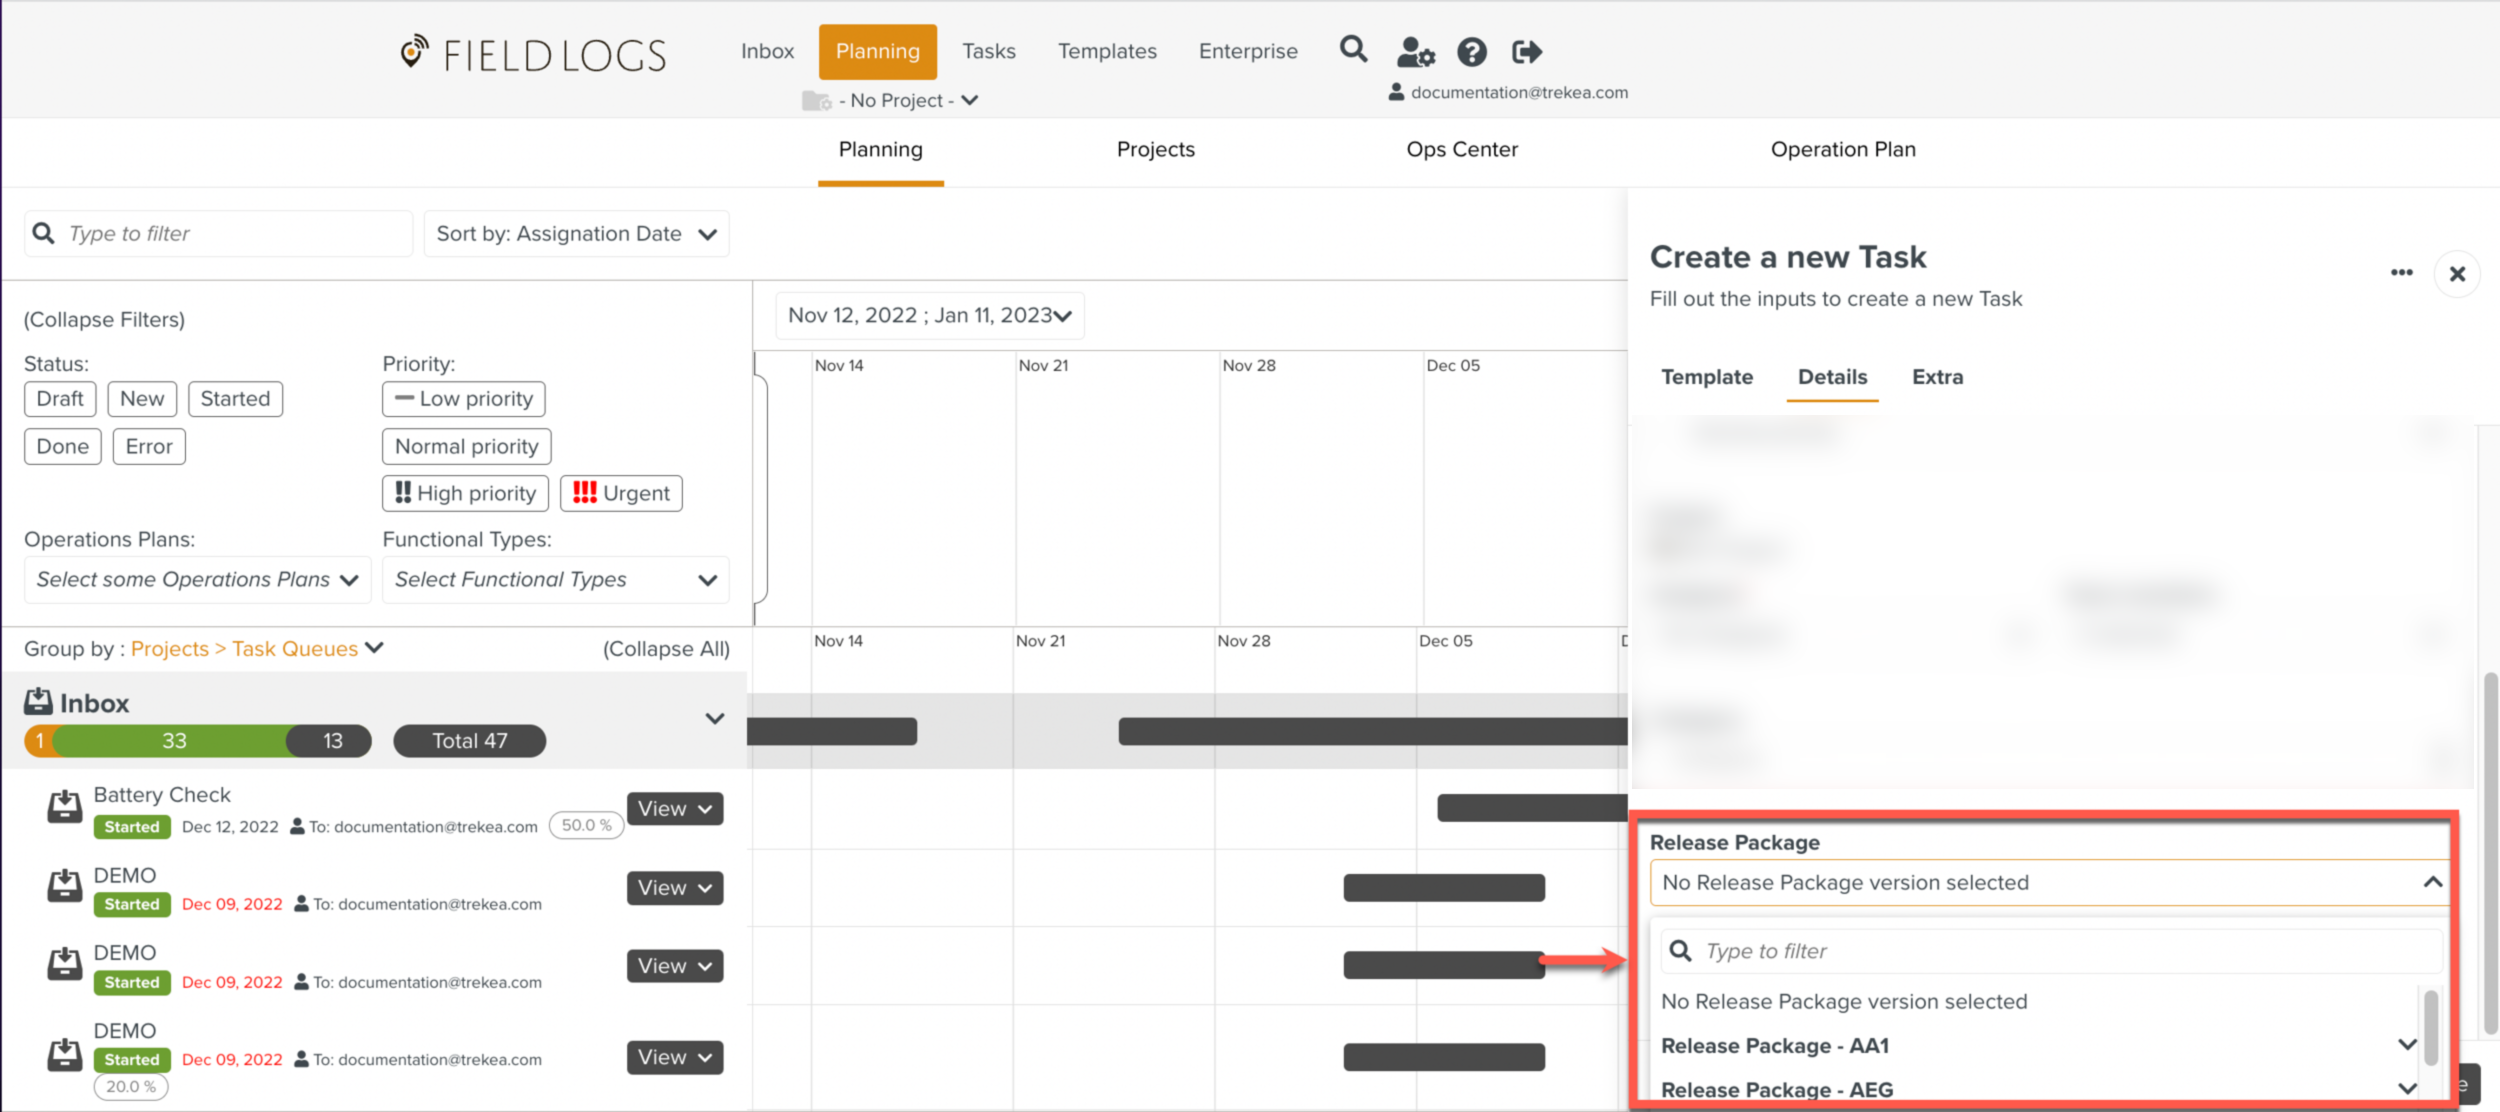This screenshot has width=2500, height=1112.
Task: Click the help question mark icon
Action: (1471, 51)
